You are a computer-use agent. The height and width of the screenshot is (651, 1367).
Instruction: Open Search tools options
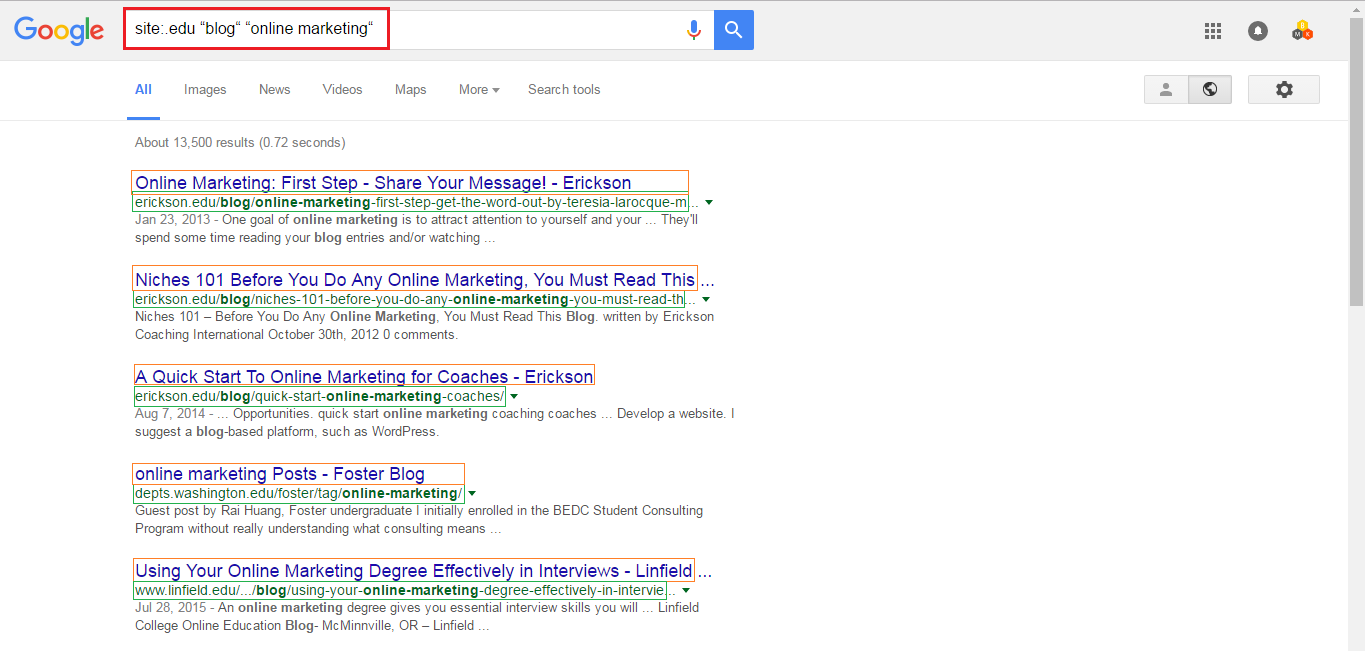[x=564, y=89]
